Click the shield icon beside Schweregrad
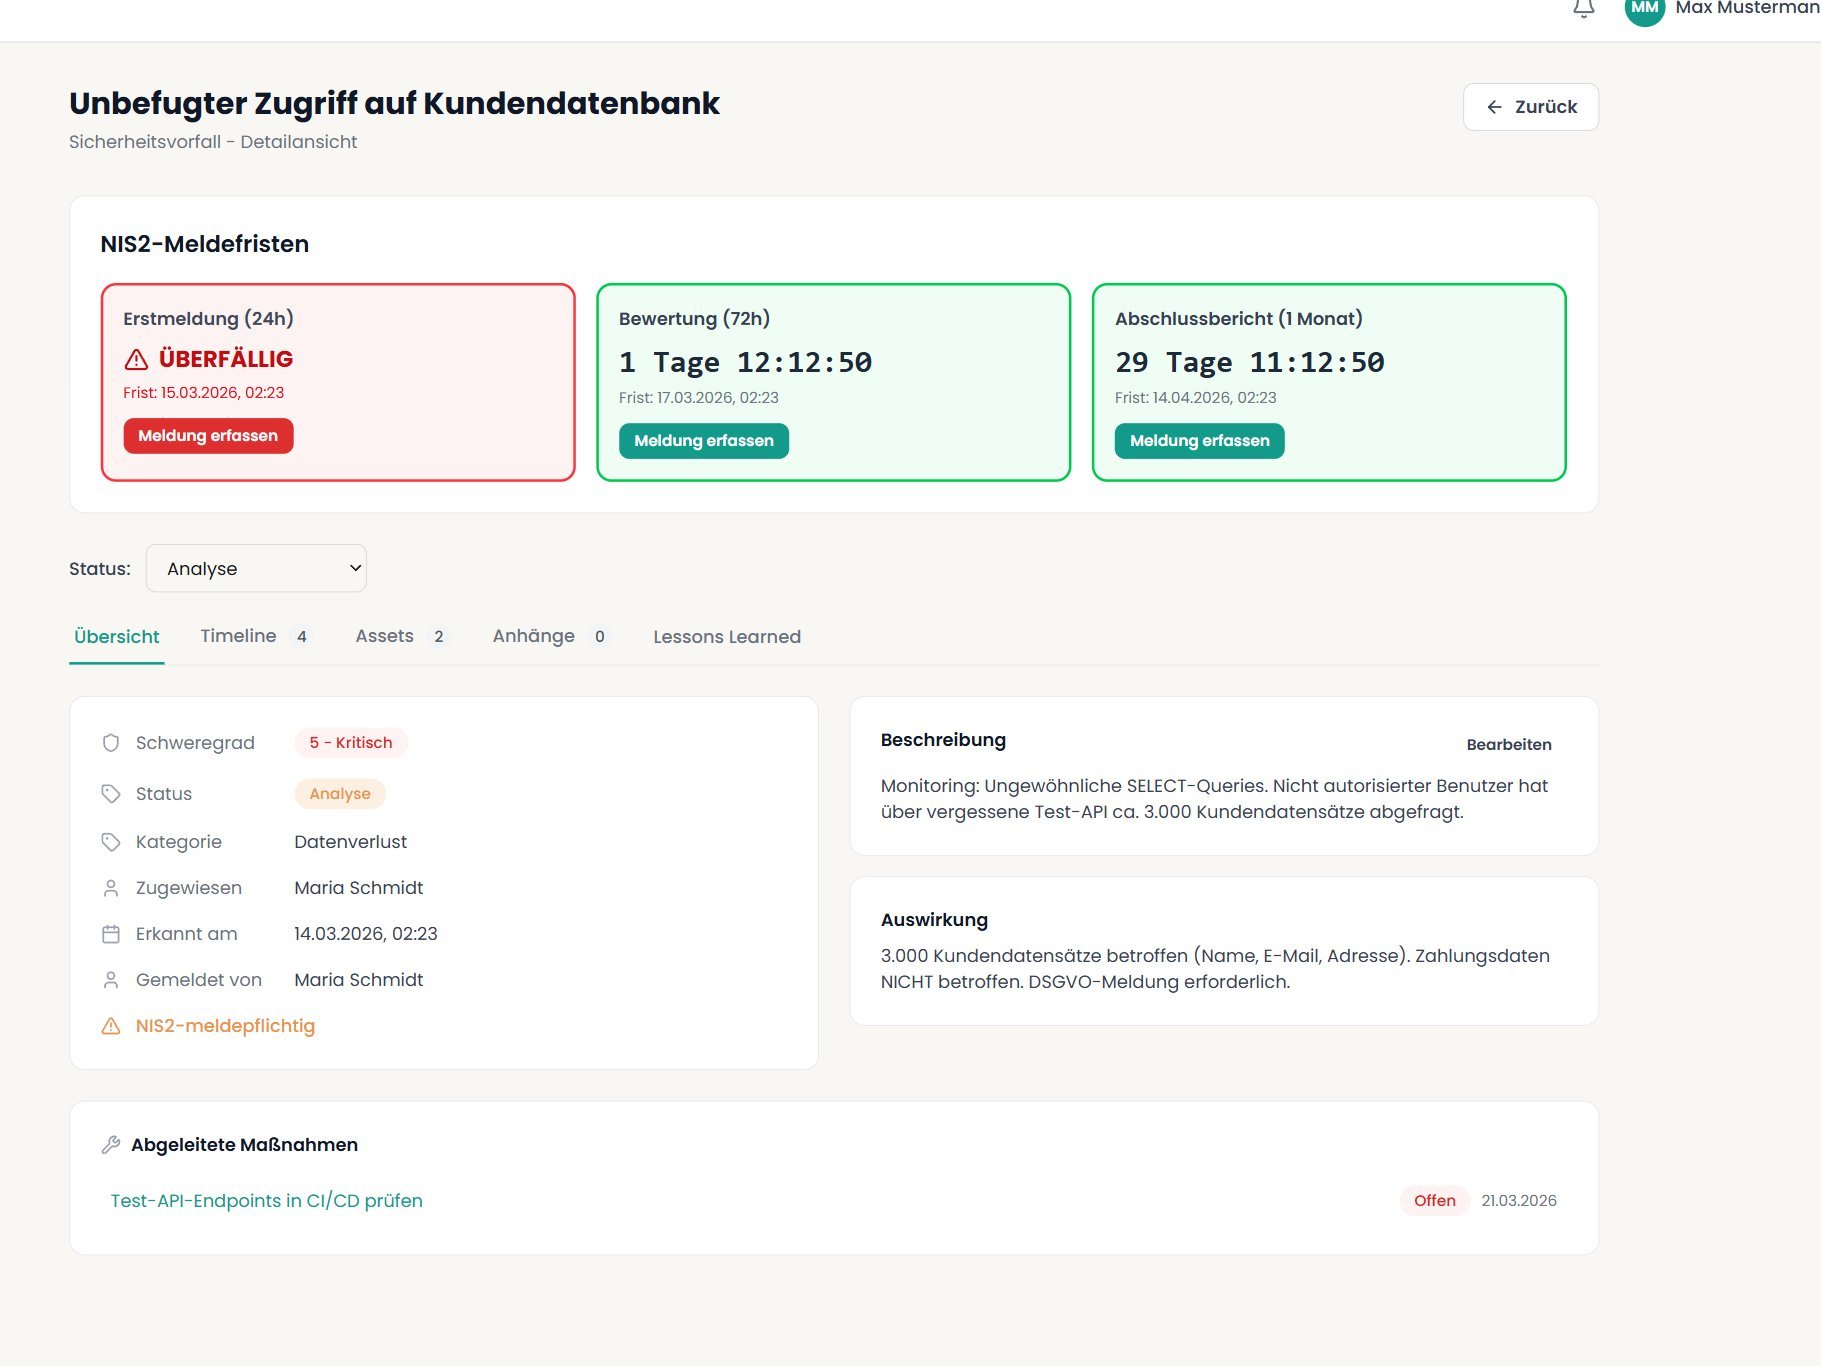Screen dimensions: 1821x1366 point(111,743)
